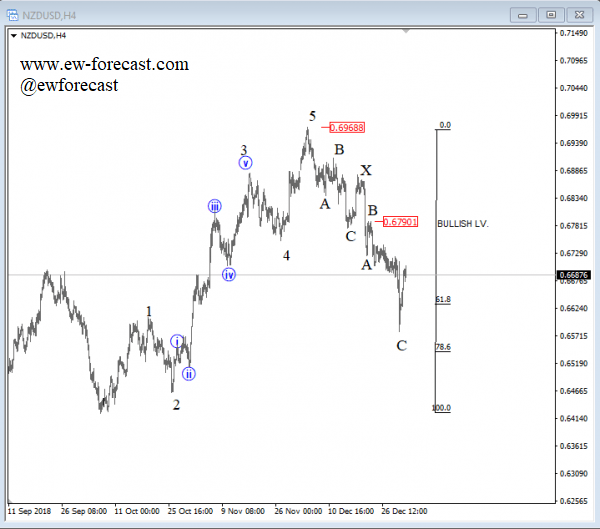Click the NZDUSD,H4 chart window icon
The image size is (600, 529).
13,15
